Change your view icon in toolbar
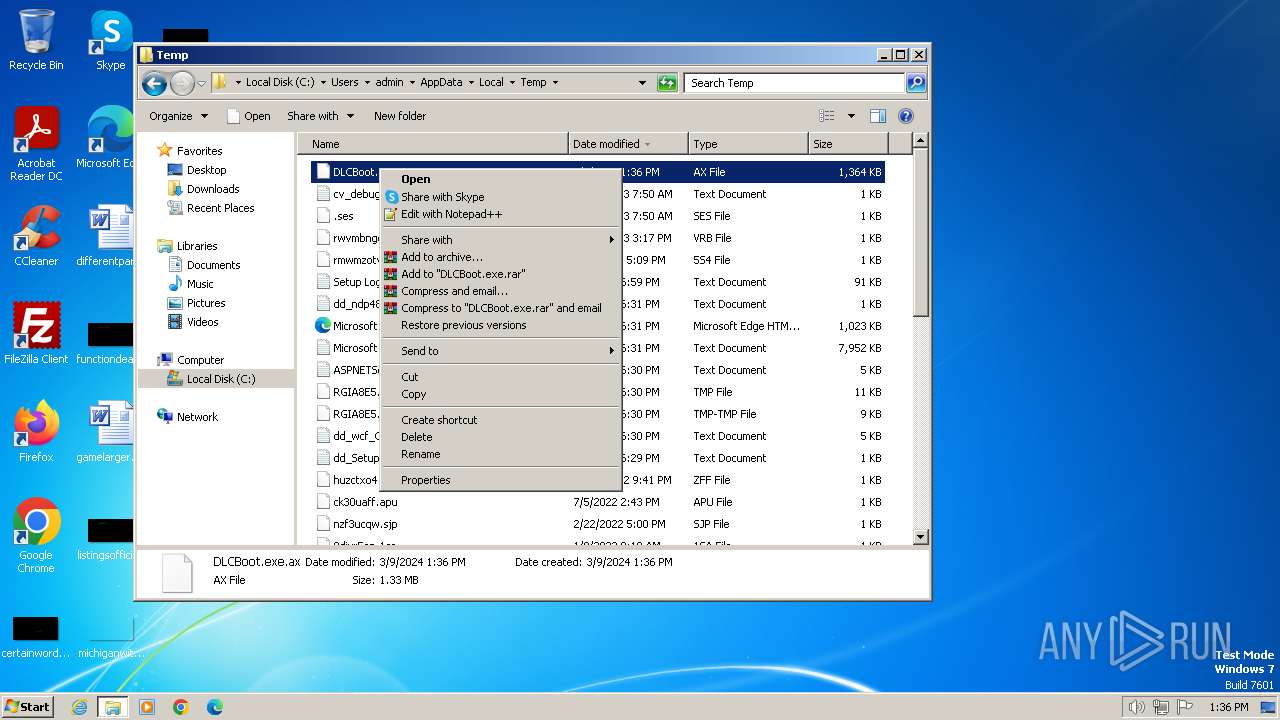The image size is (1280, 720). (827, 116)
